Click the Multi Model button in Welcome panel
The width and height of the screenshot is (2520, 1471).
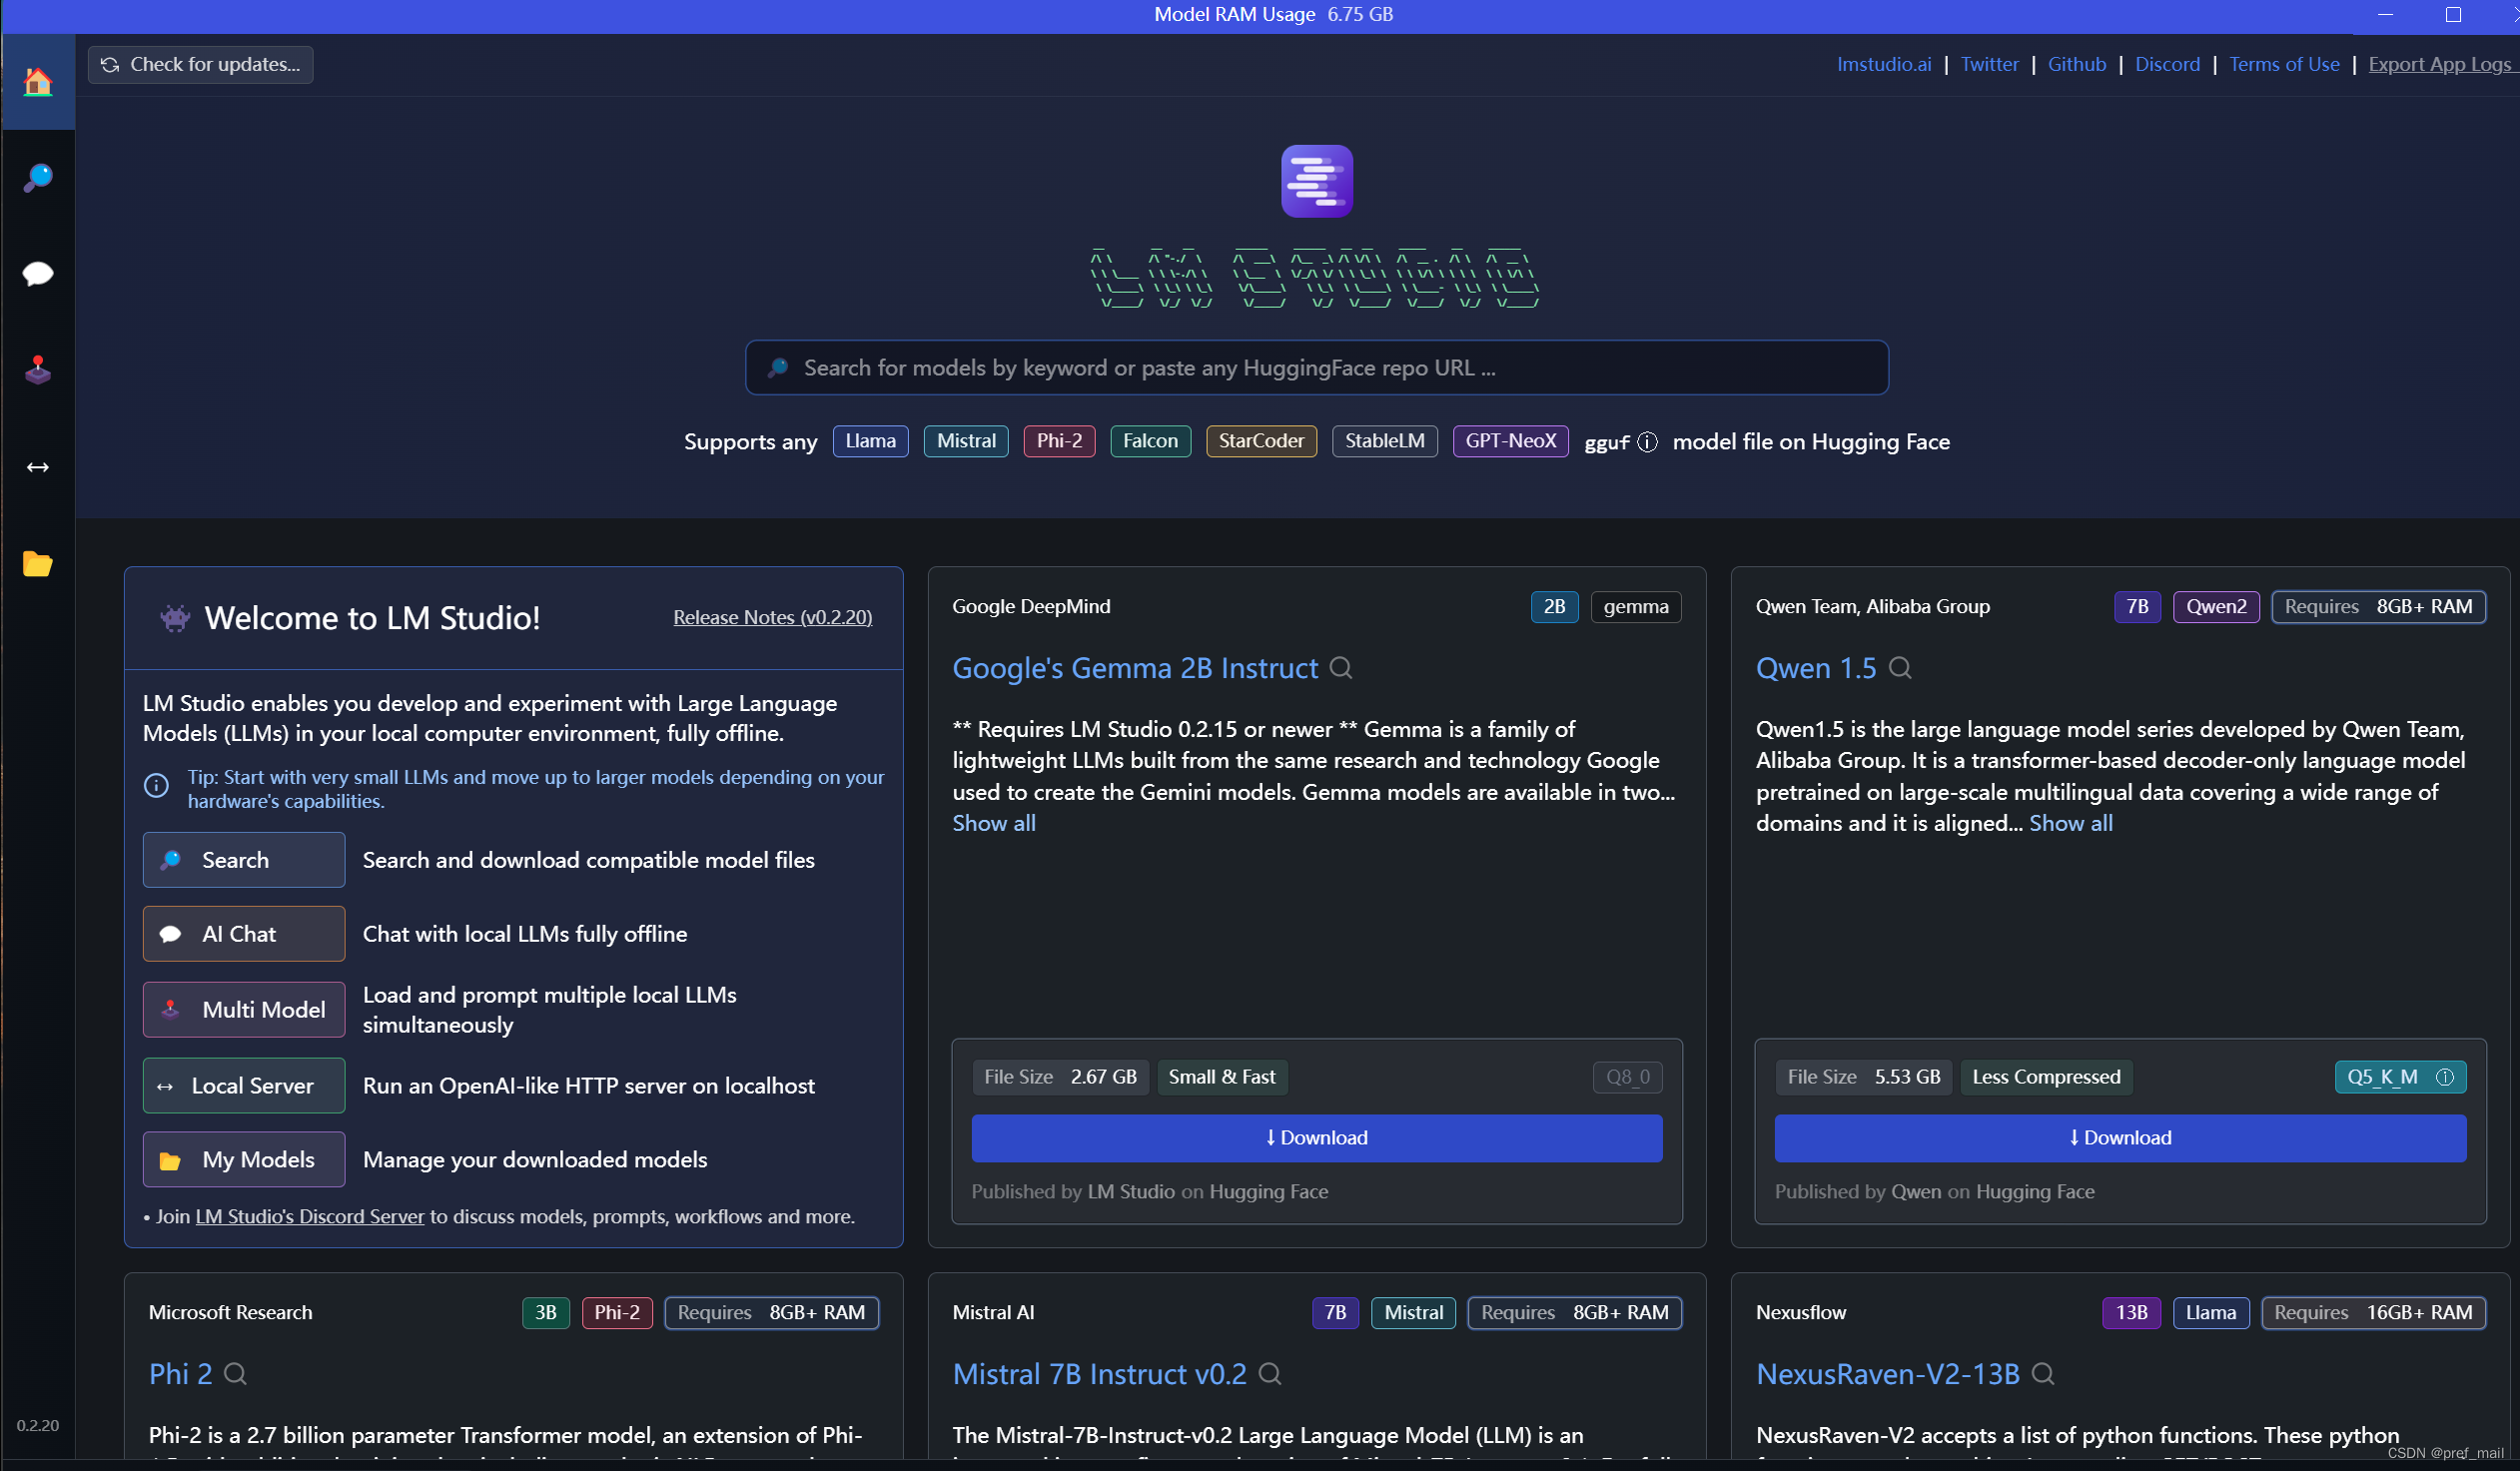tap(244, 1010)
